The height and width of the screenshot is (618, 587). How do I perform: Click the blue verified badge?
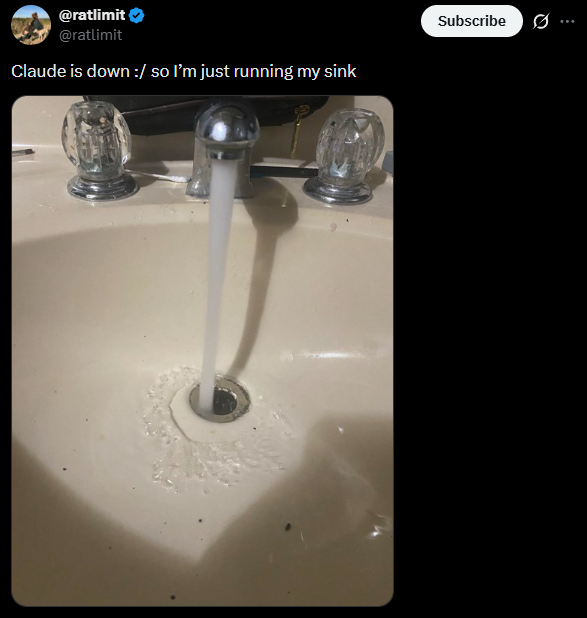click(x=136, y=16)
